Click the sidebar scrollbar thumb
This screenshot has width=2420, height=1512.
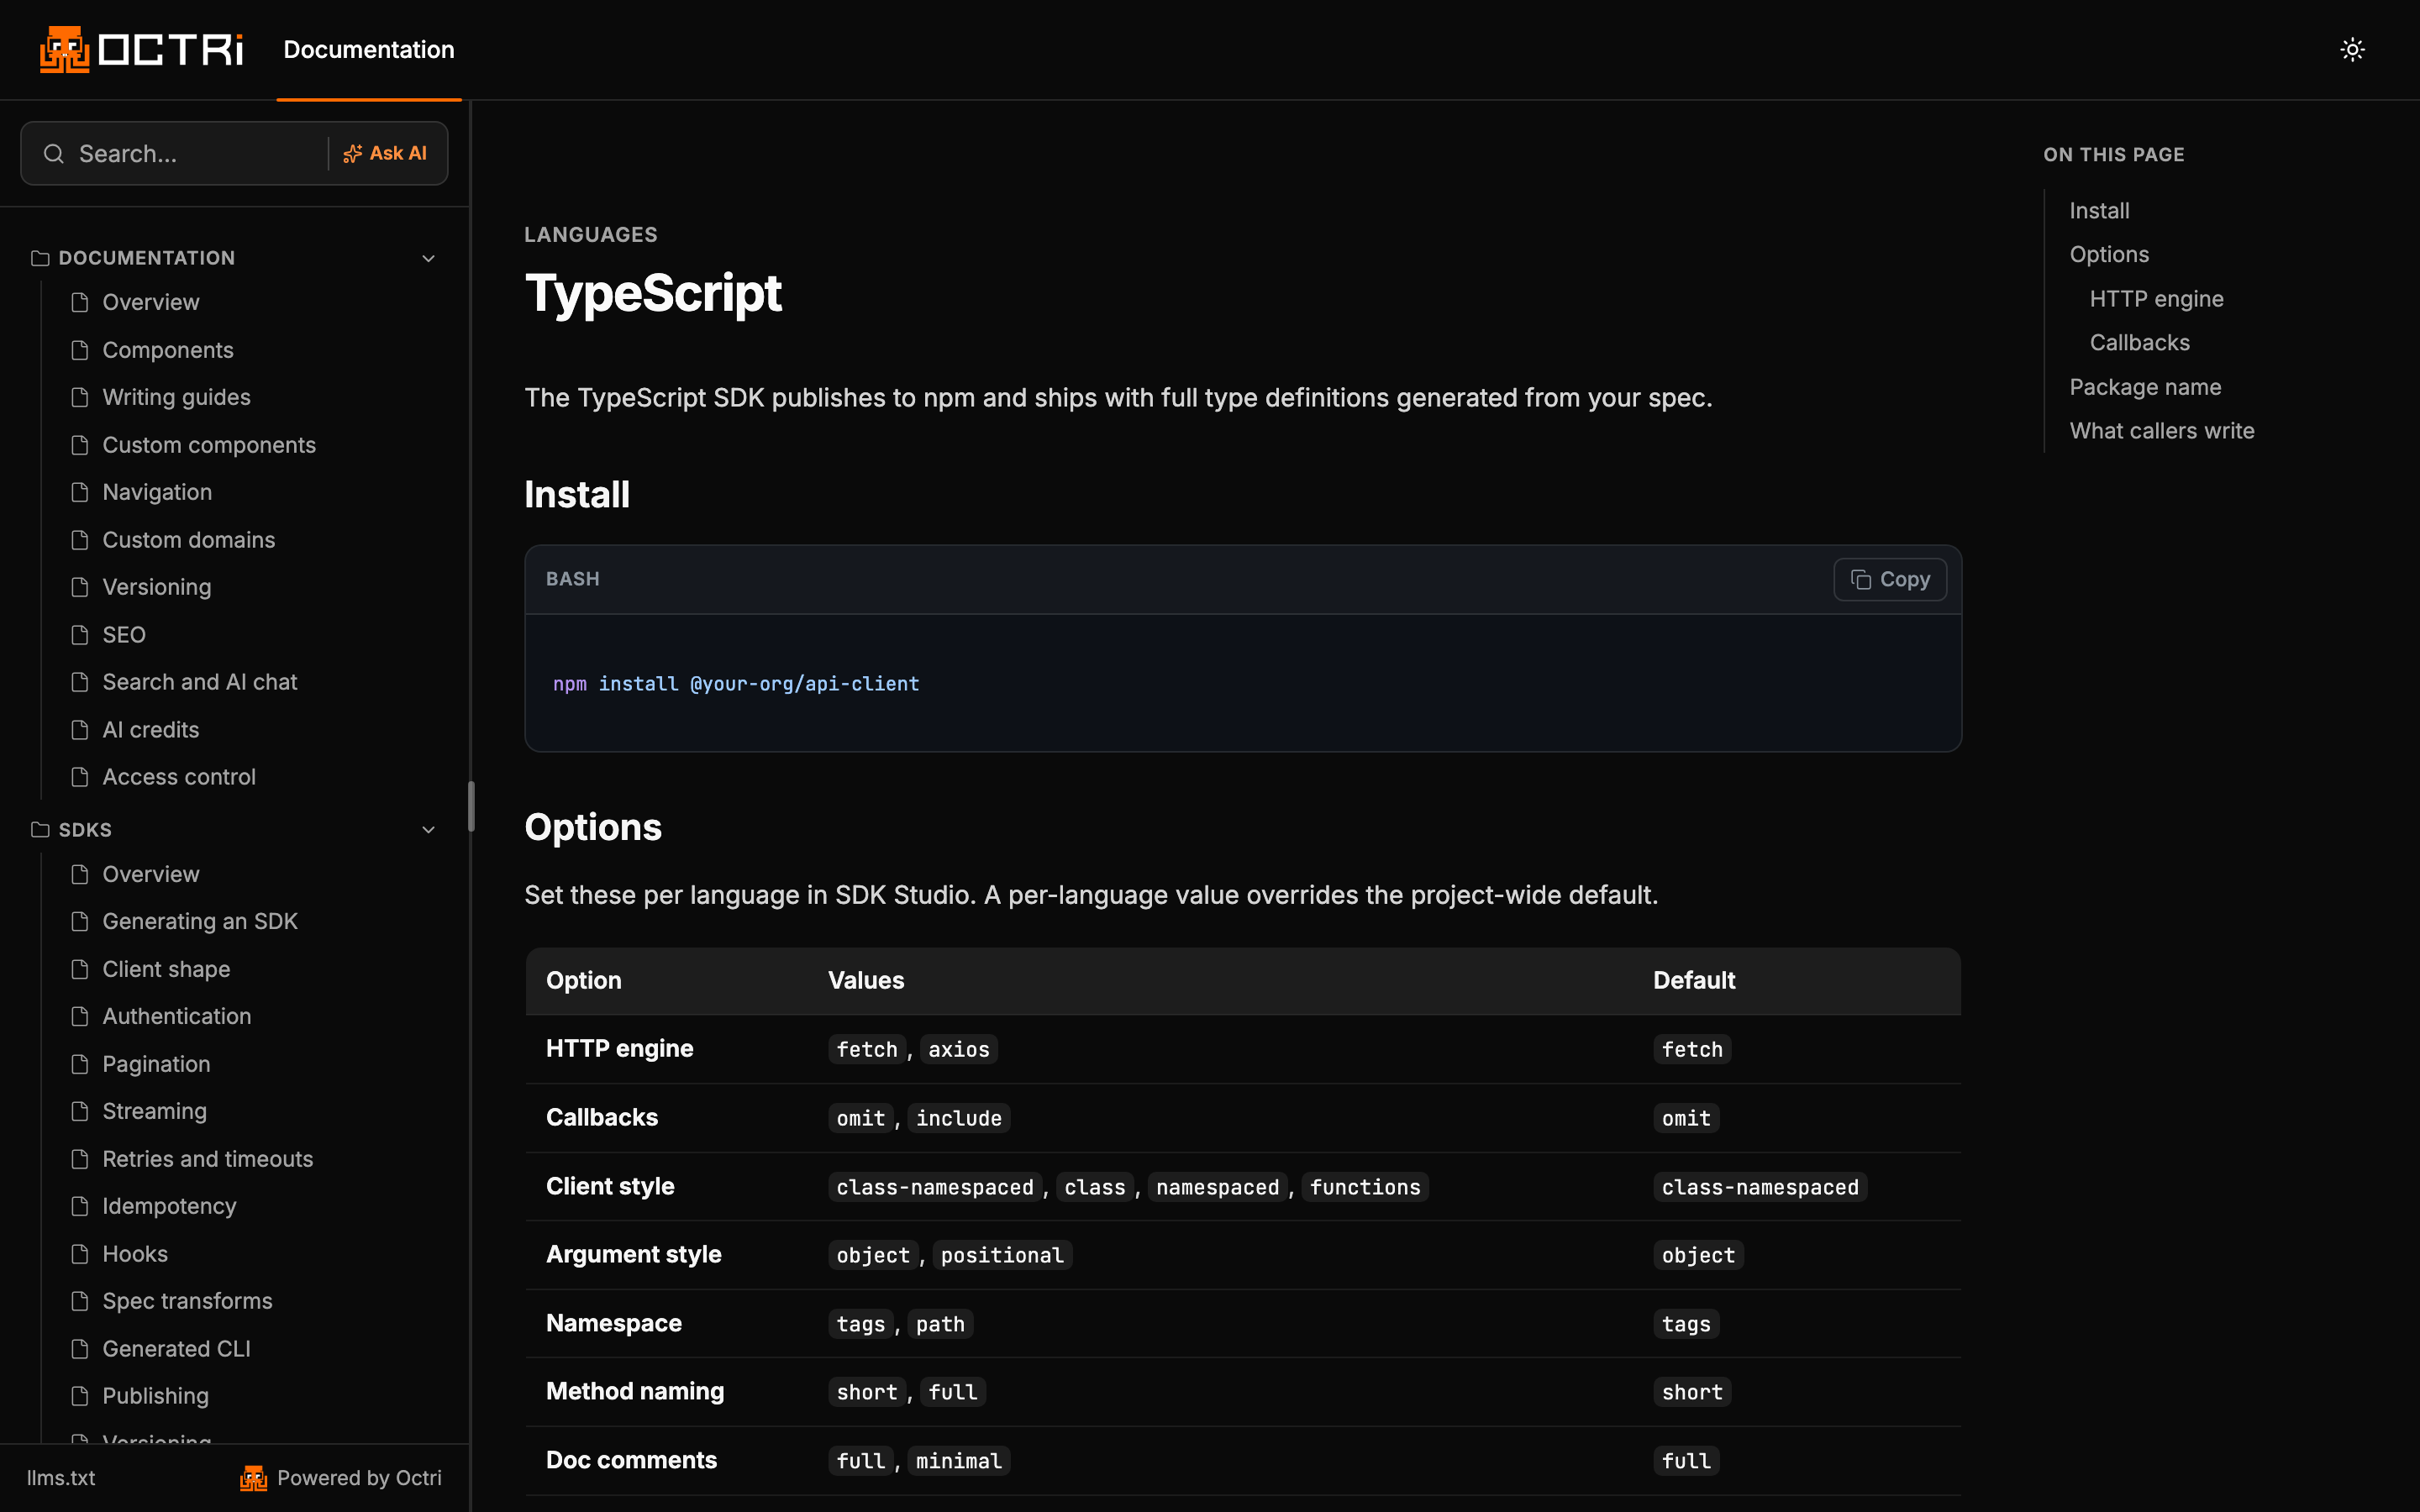tap(471, 806)
